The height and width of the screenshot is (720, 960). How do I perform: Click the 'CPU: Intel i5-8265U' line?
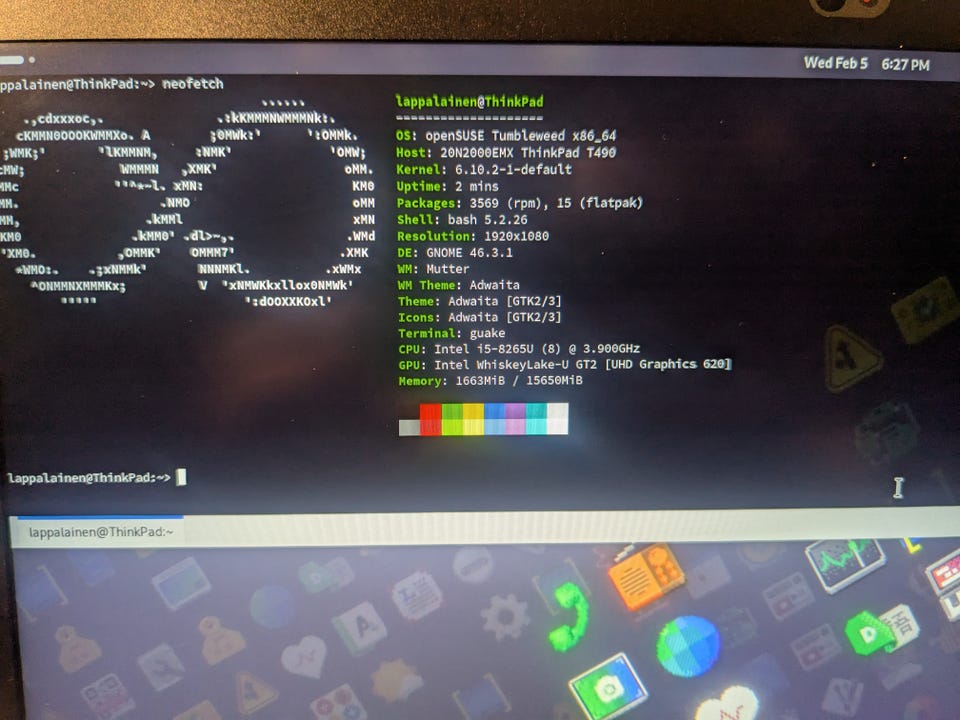coord(519,349)
